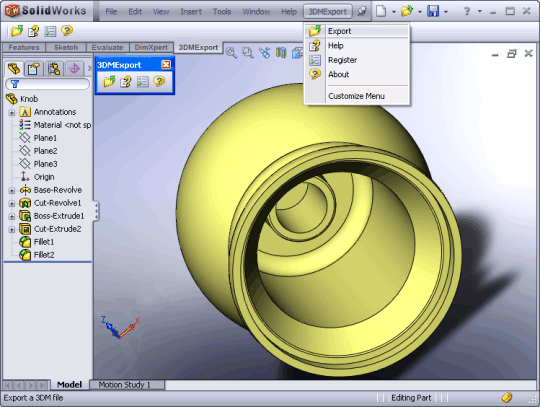
Task: Expand the Base-Revolve feature node
Action: (12, 190)
